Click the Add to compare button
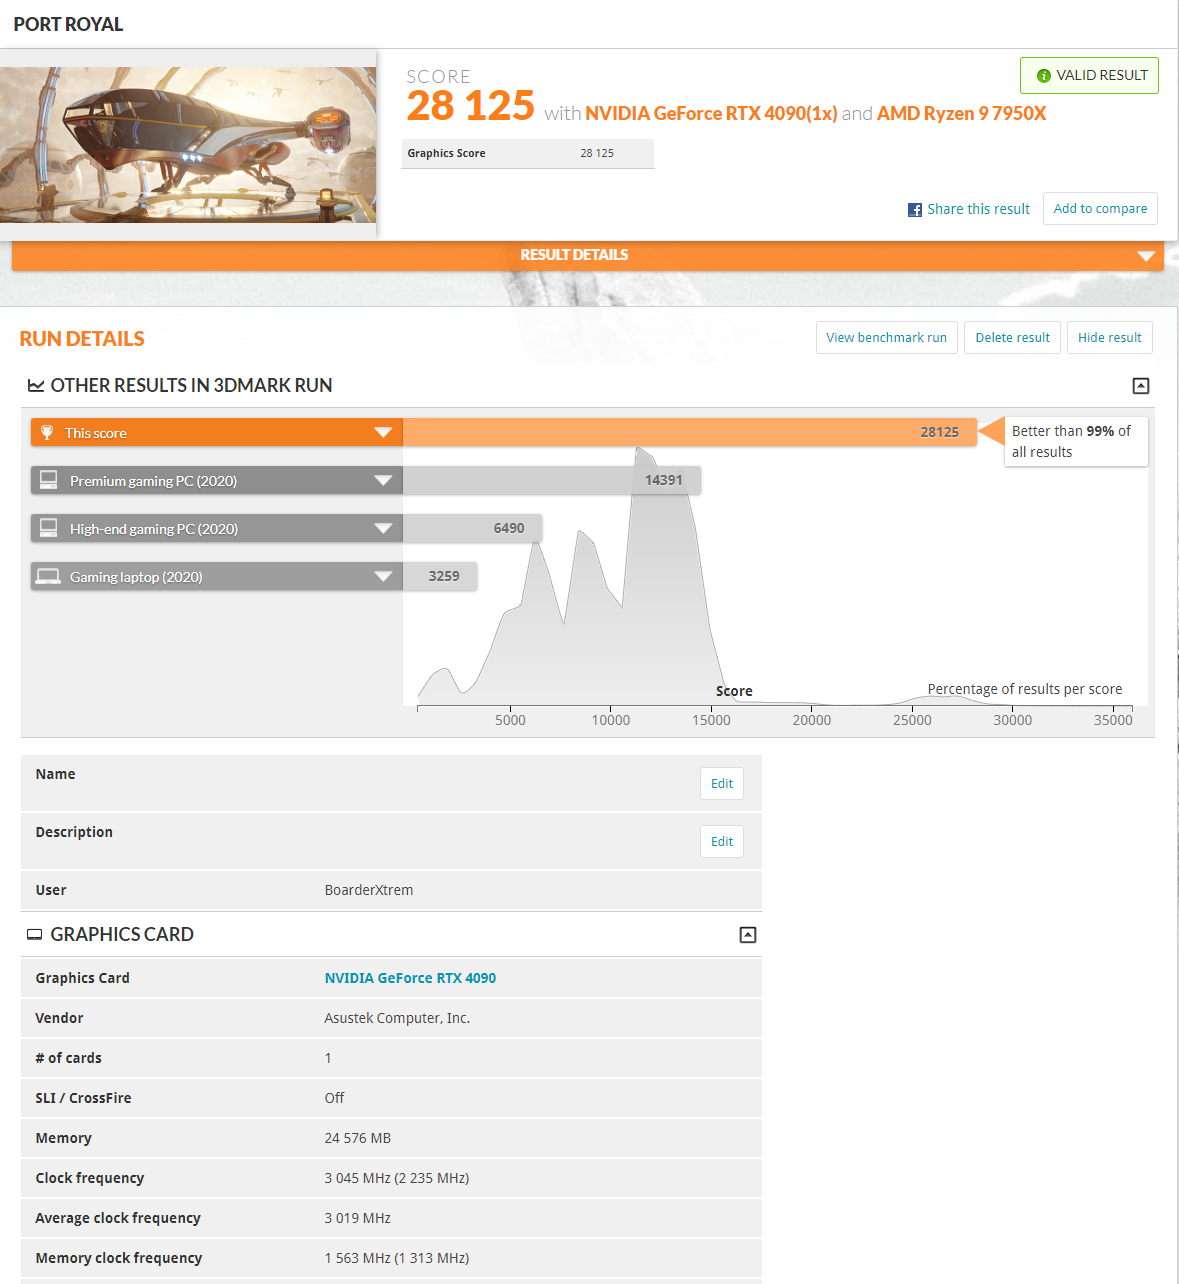The height and width of the screenshot is (1284, 1179). [1100, 209]
